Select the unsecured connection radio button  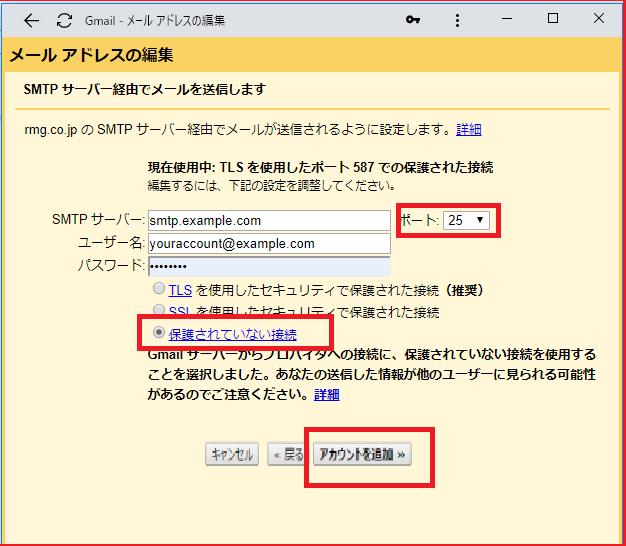[158, 333]
